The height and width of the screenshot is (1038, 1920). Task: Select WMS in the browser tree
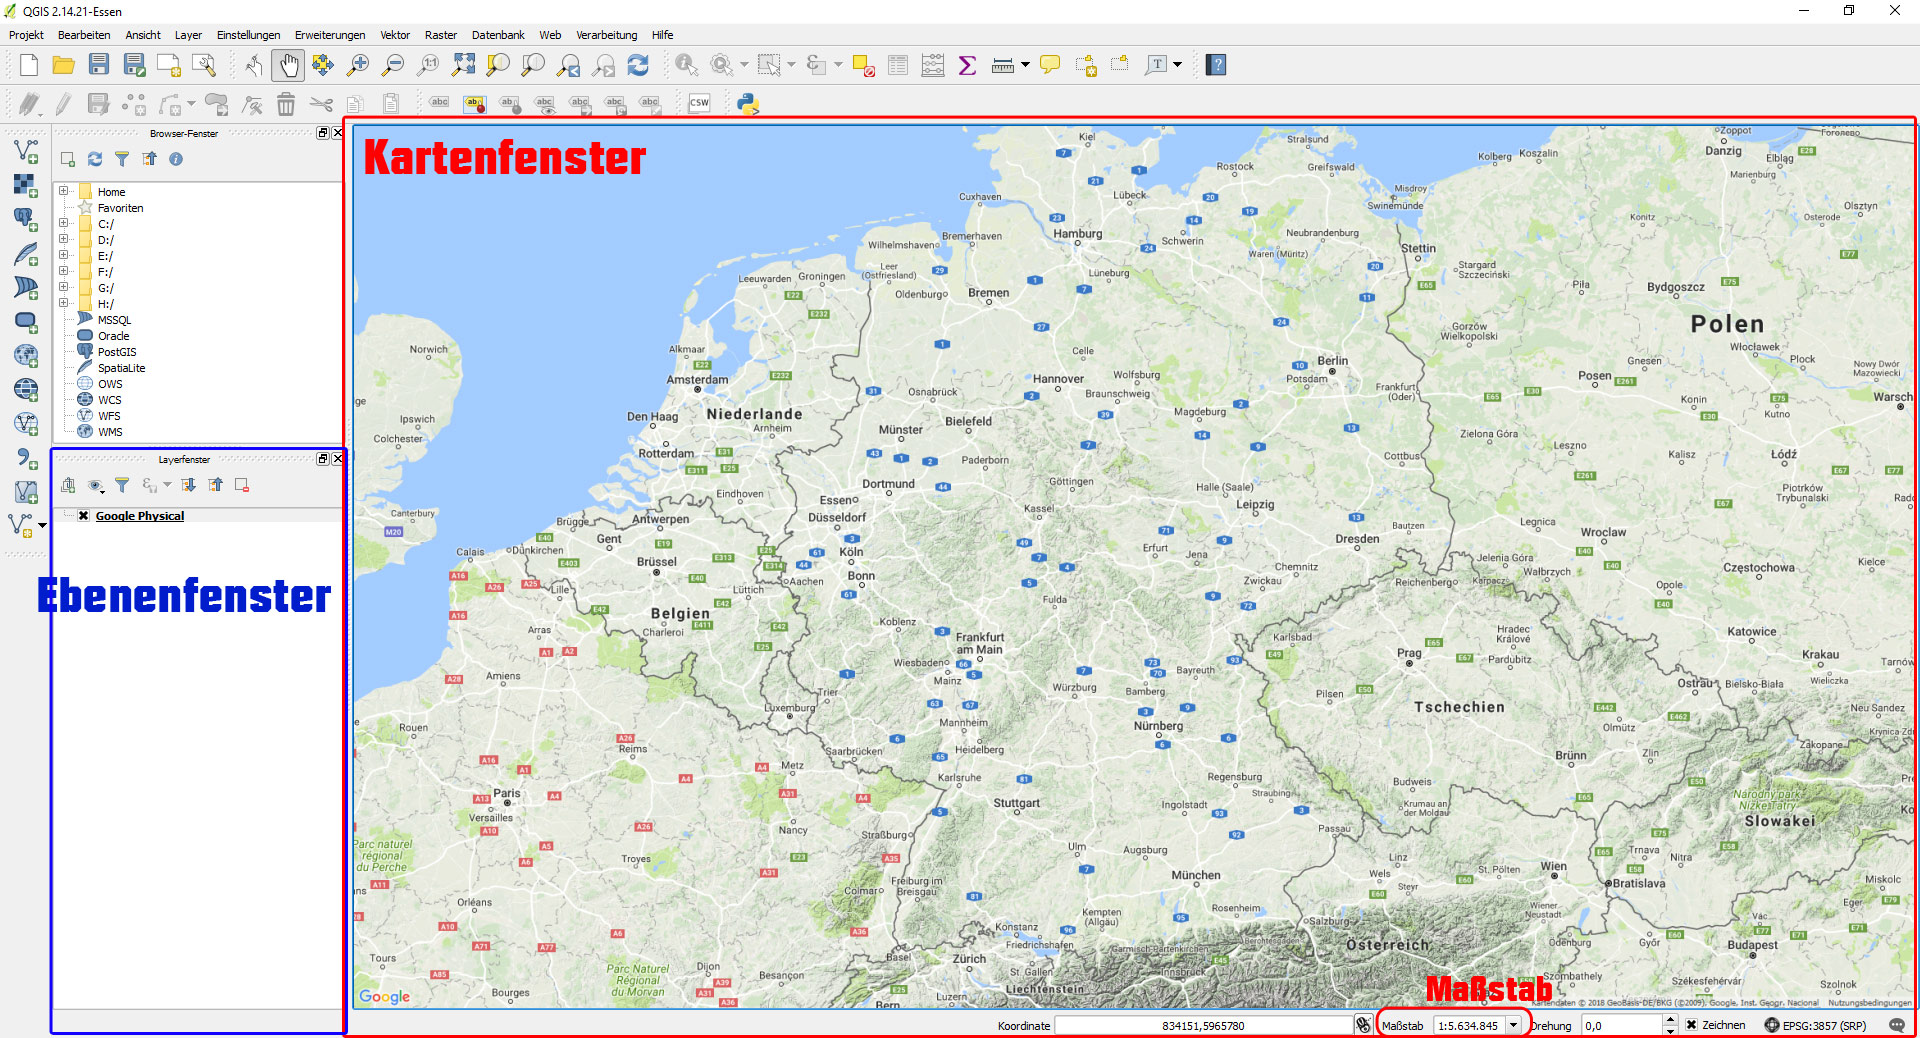pyautogui.click(x=110, y=432)
